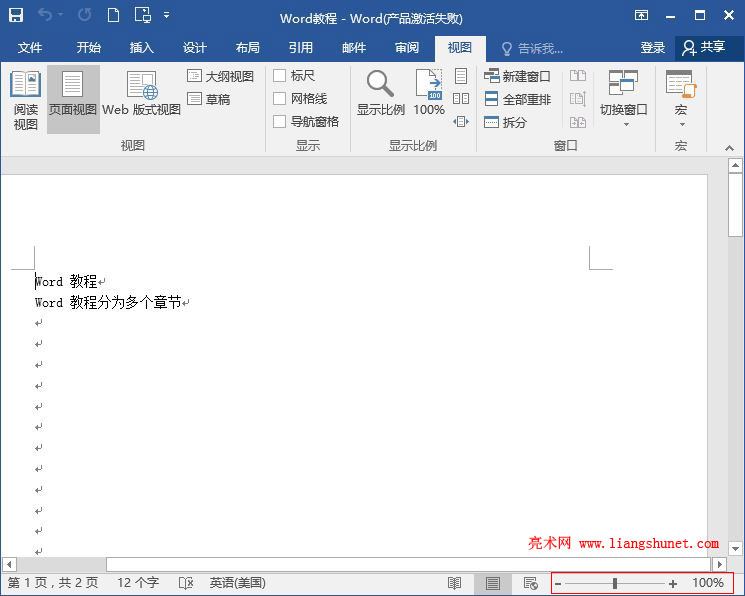Click the synchronous scrolling icon
745x596 pixels.
coord(578,98)
